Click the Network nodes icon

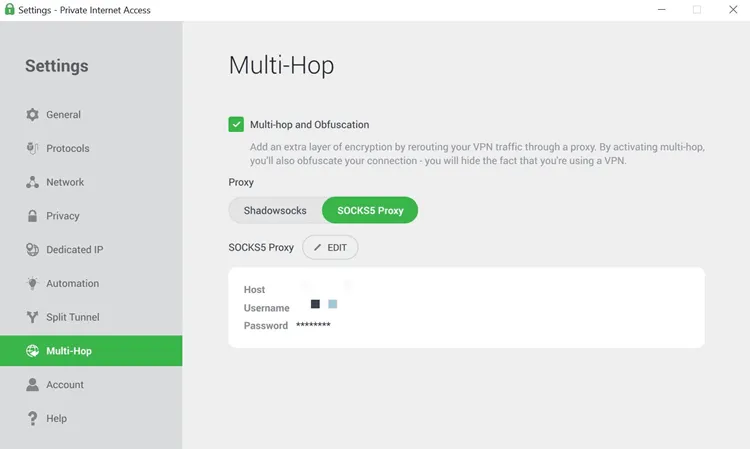[x=32, y=183]
